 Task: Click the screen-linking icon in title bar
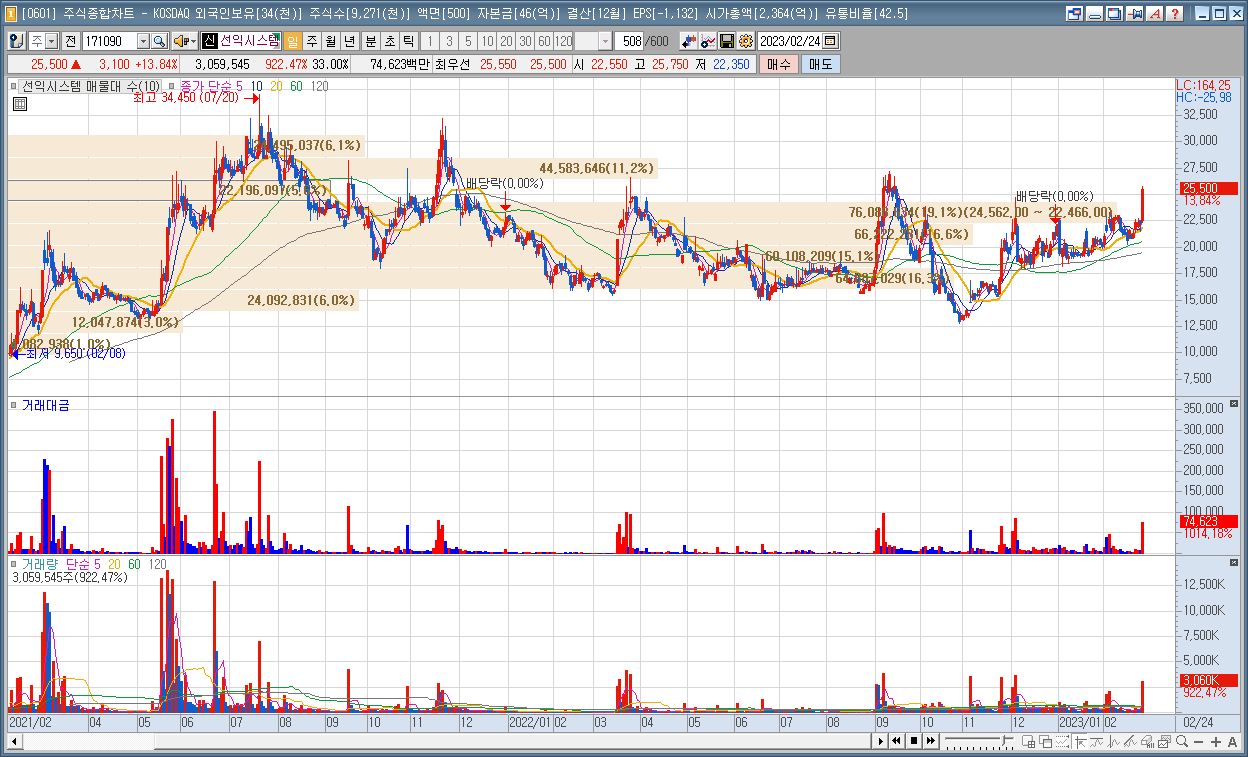1074,14
